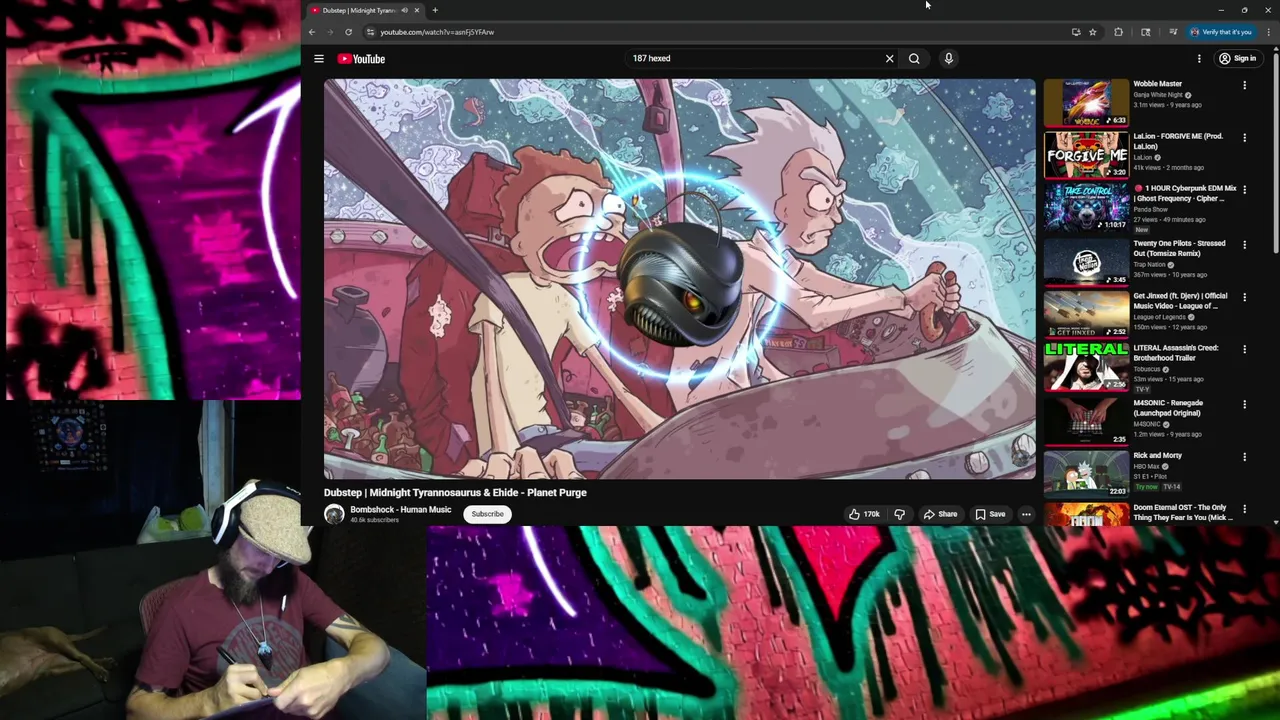
Task: Open options menu for 'Doom Eternal OST'
Action: point(1245,509)
